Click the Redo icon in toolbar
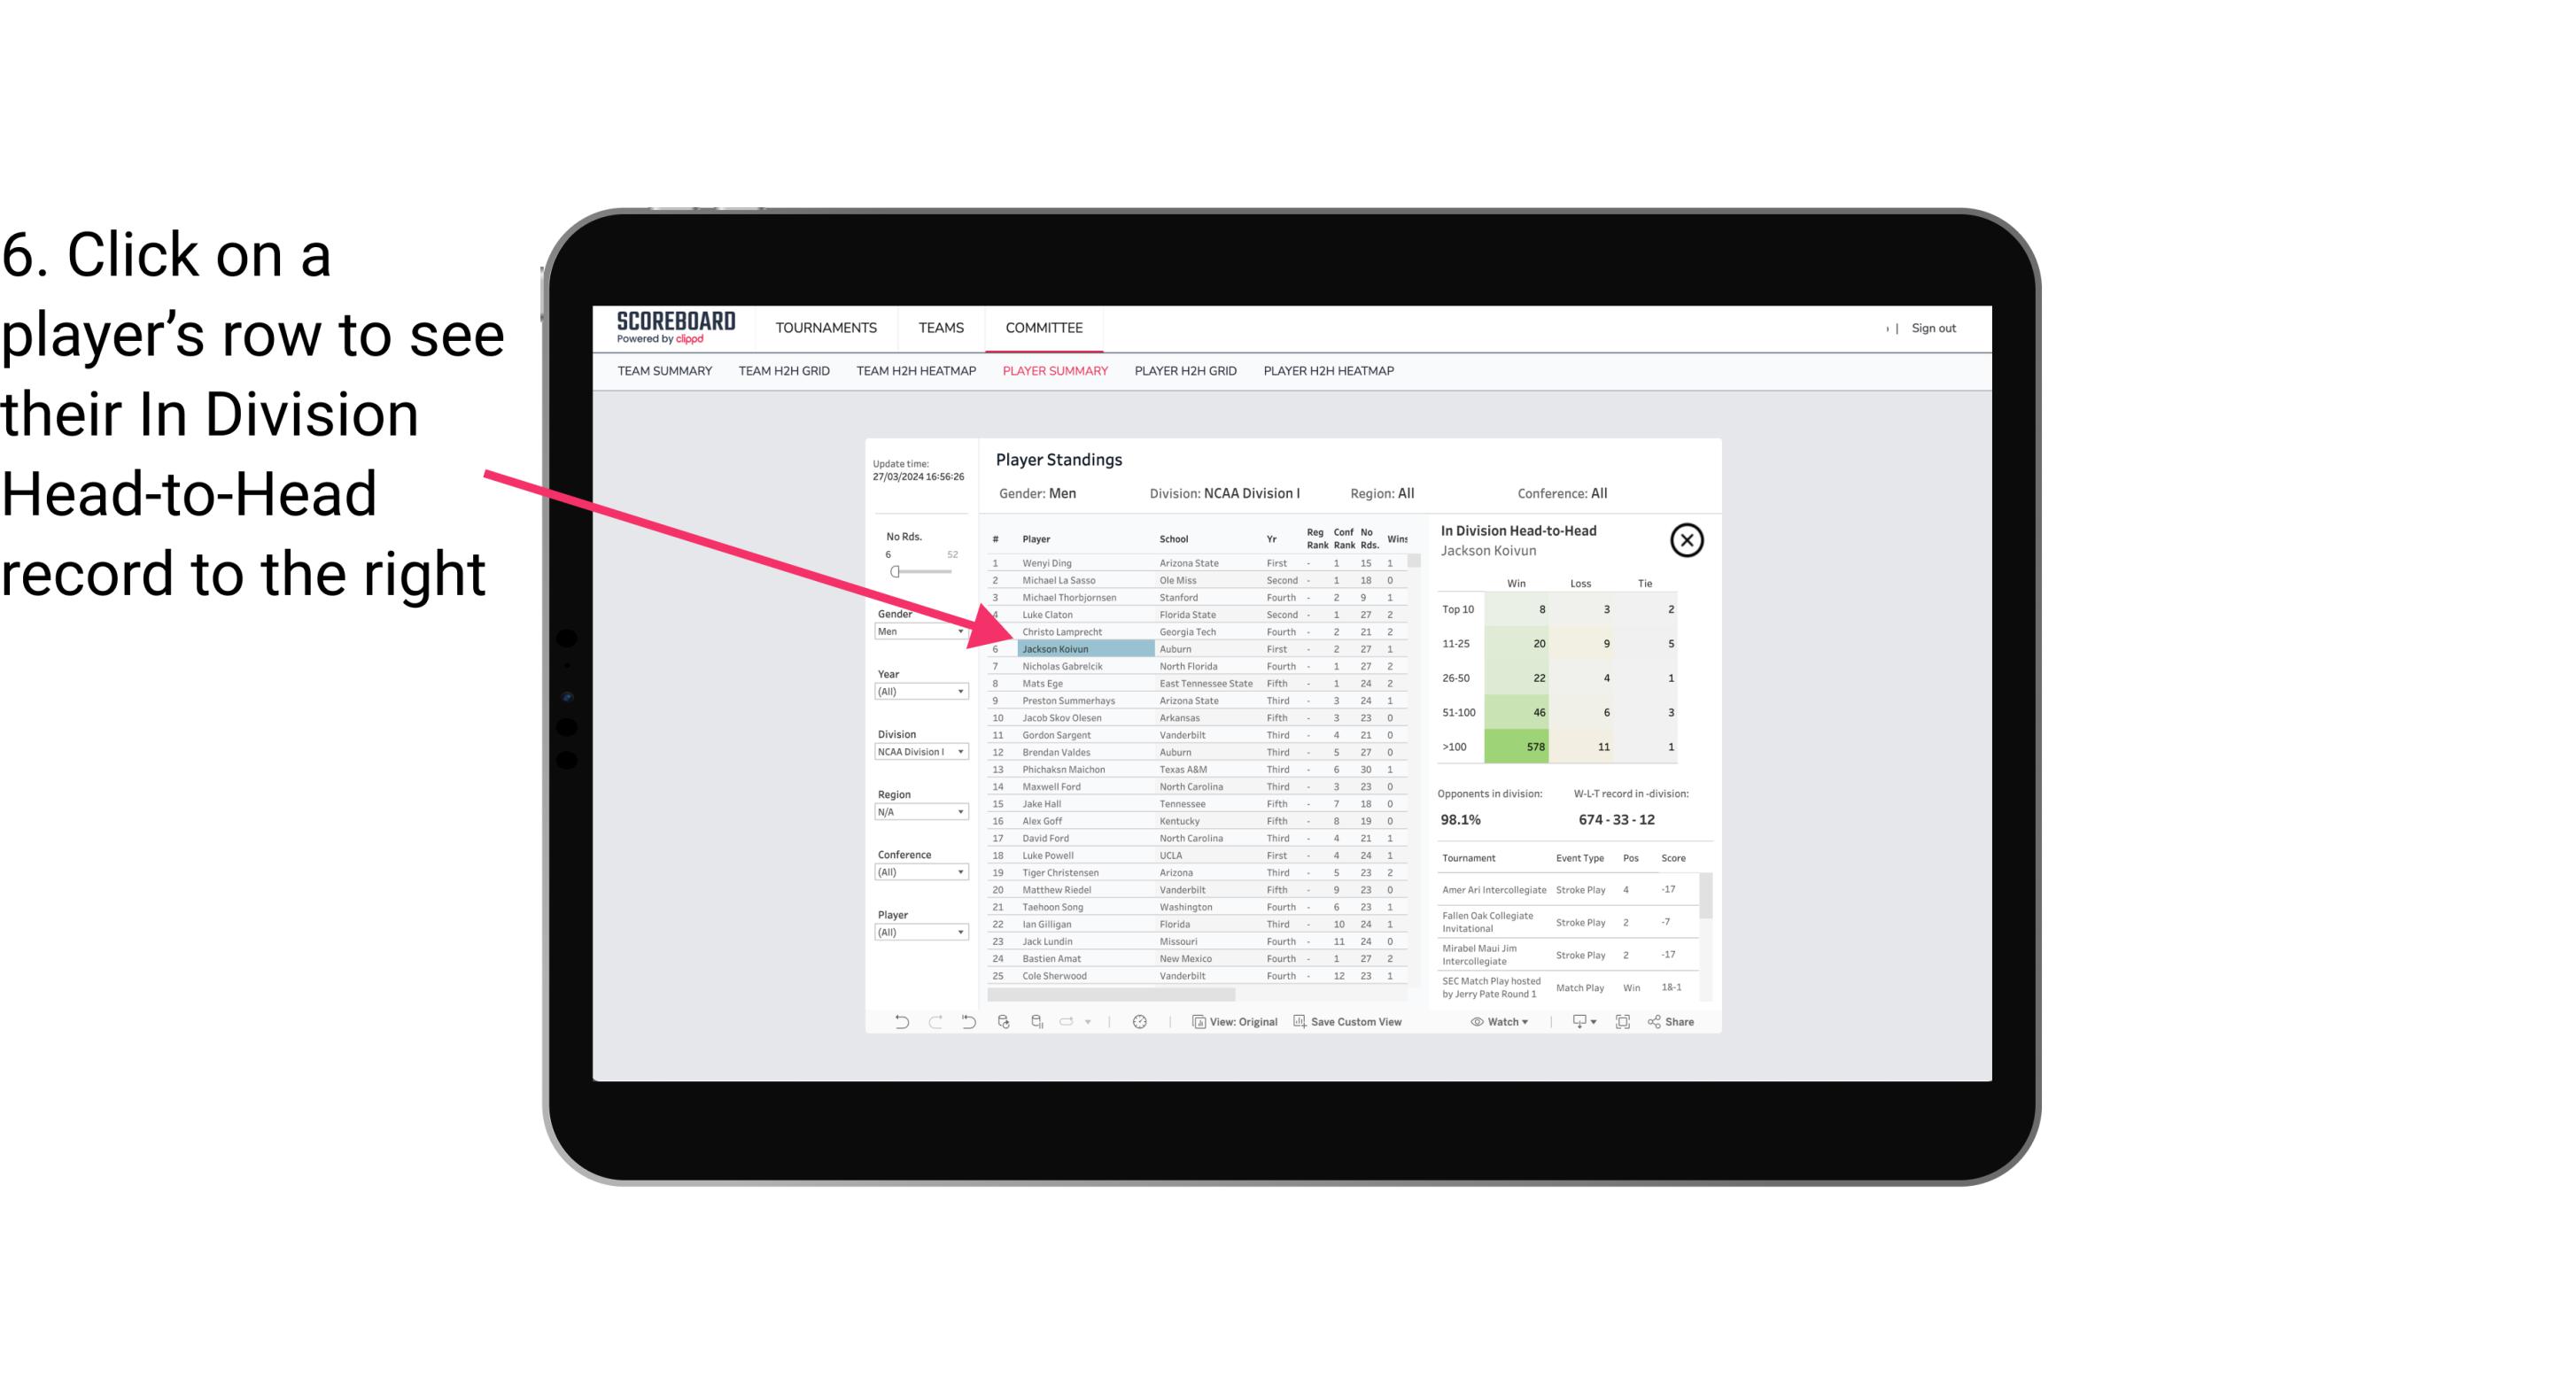 point(934,1024)
